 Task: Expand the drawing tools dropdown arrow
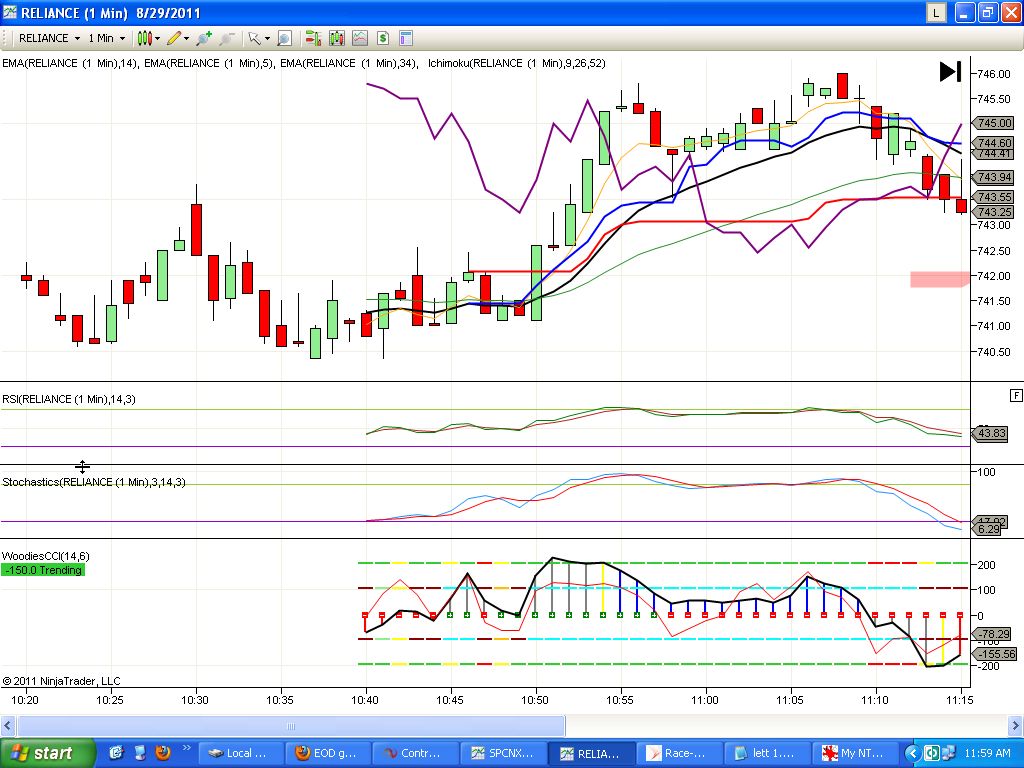tap(187, 39)
